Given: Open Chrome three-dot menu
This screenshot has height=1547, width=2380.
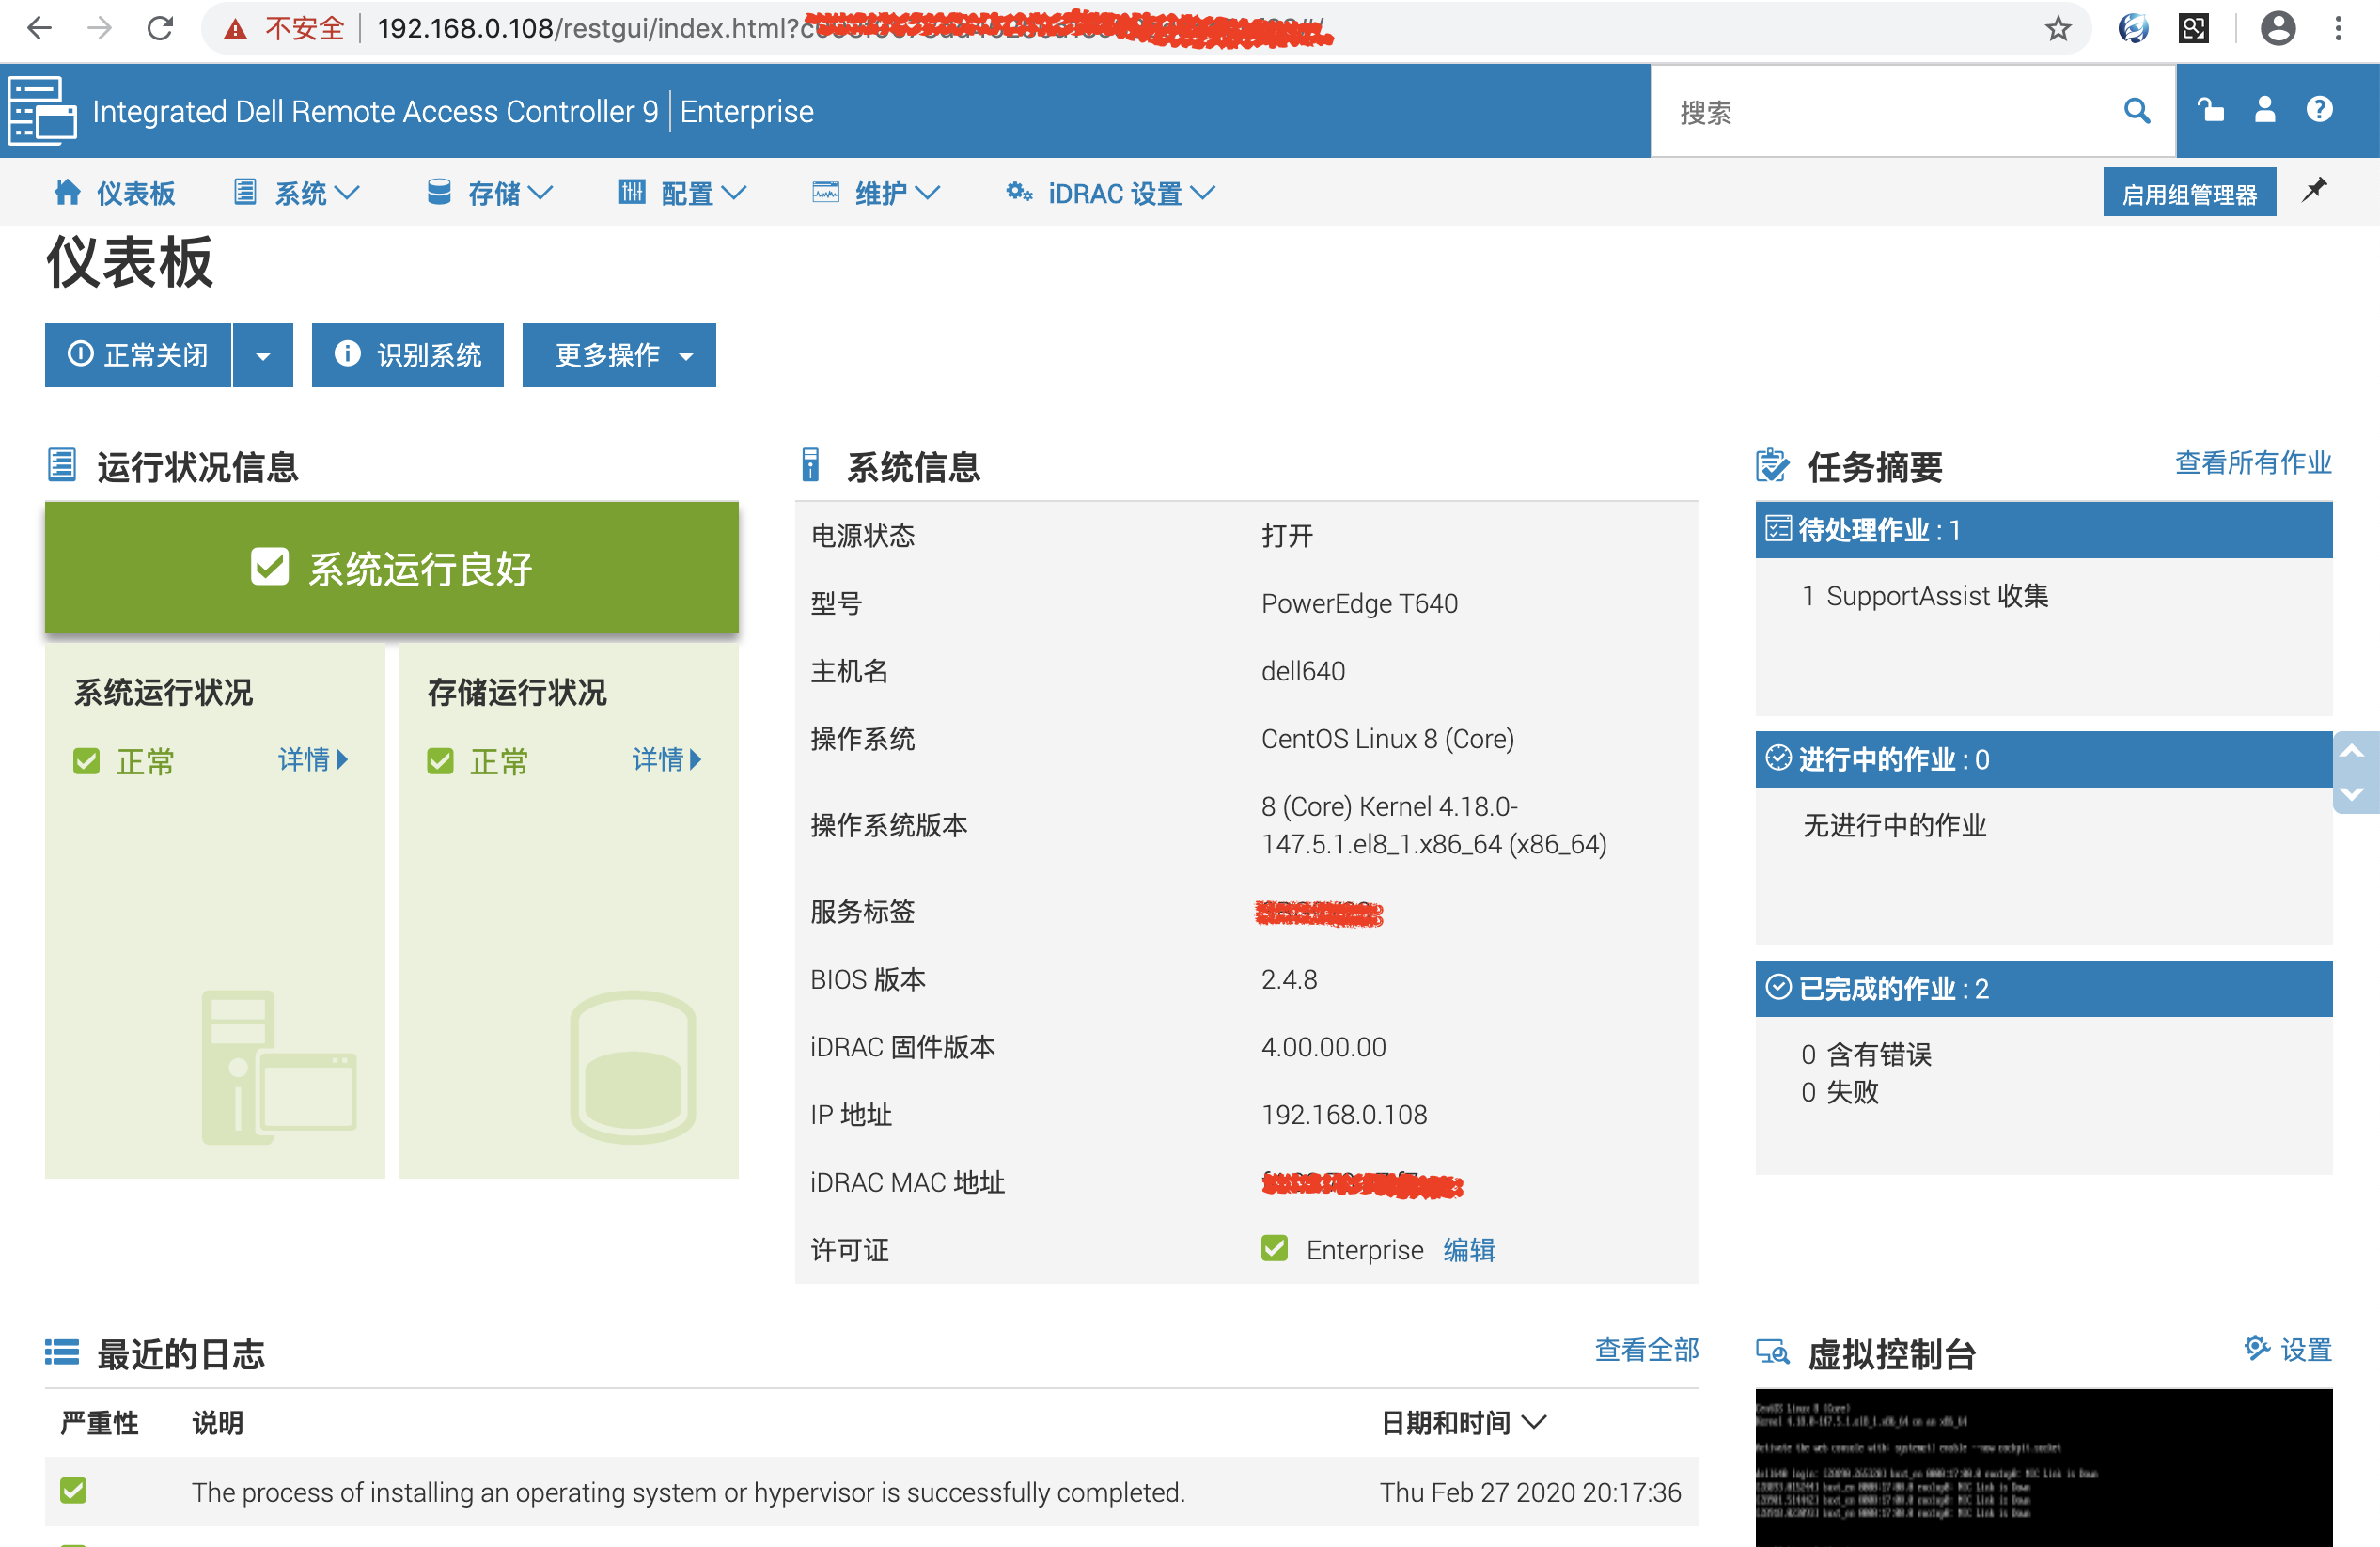Looking at the screenshot, I should point(2338,28).
